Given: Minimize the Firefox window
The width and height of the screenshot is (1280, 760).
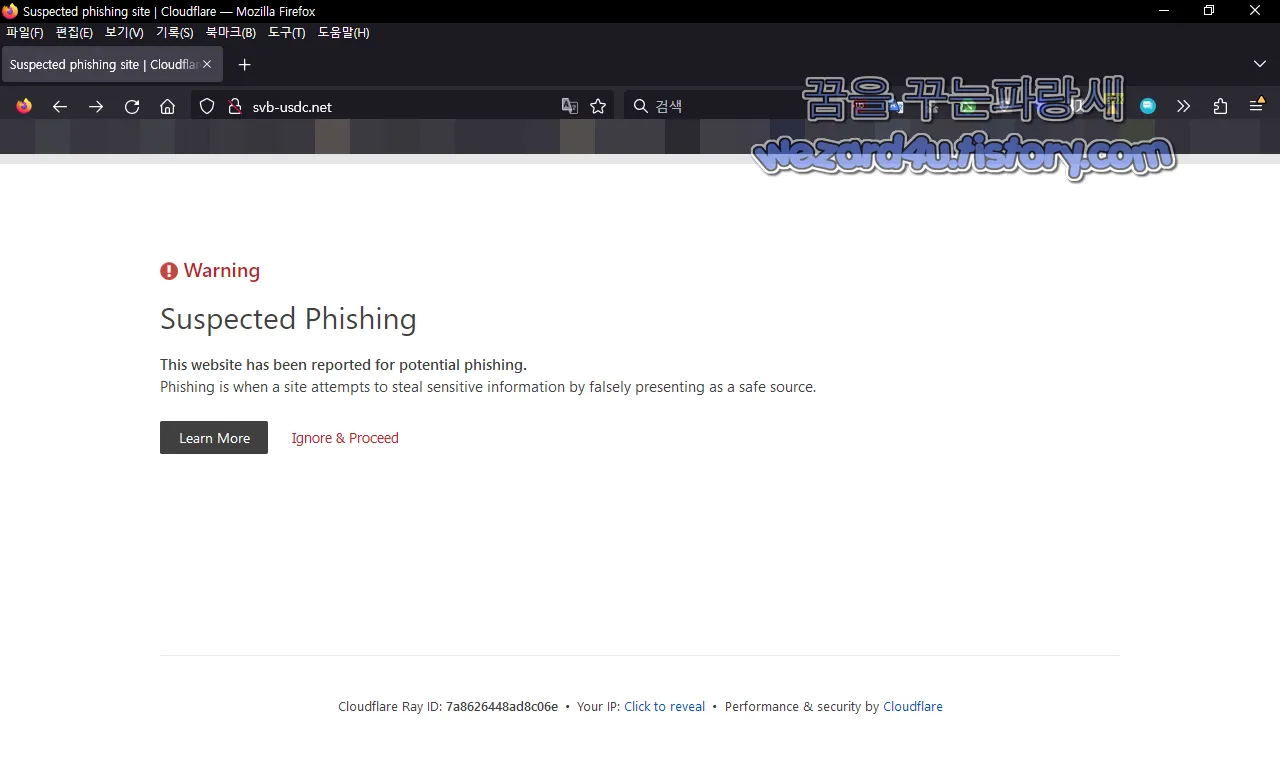Looking at the screenshot, I should [1164, 11].
